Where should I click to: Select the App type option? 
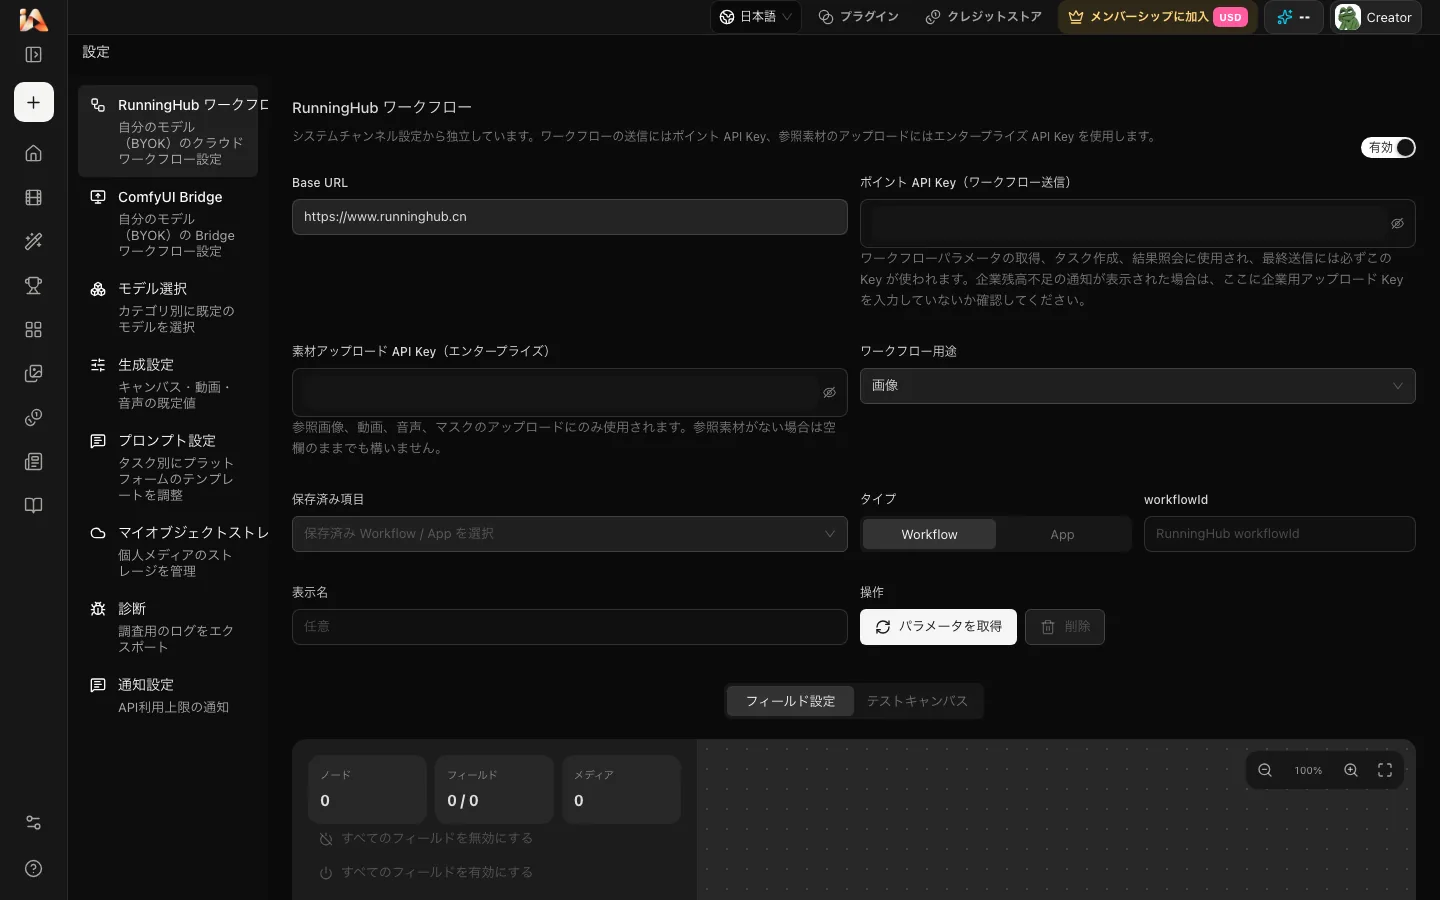click(1062, 534)
